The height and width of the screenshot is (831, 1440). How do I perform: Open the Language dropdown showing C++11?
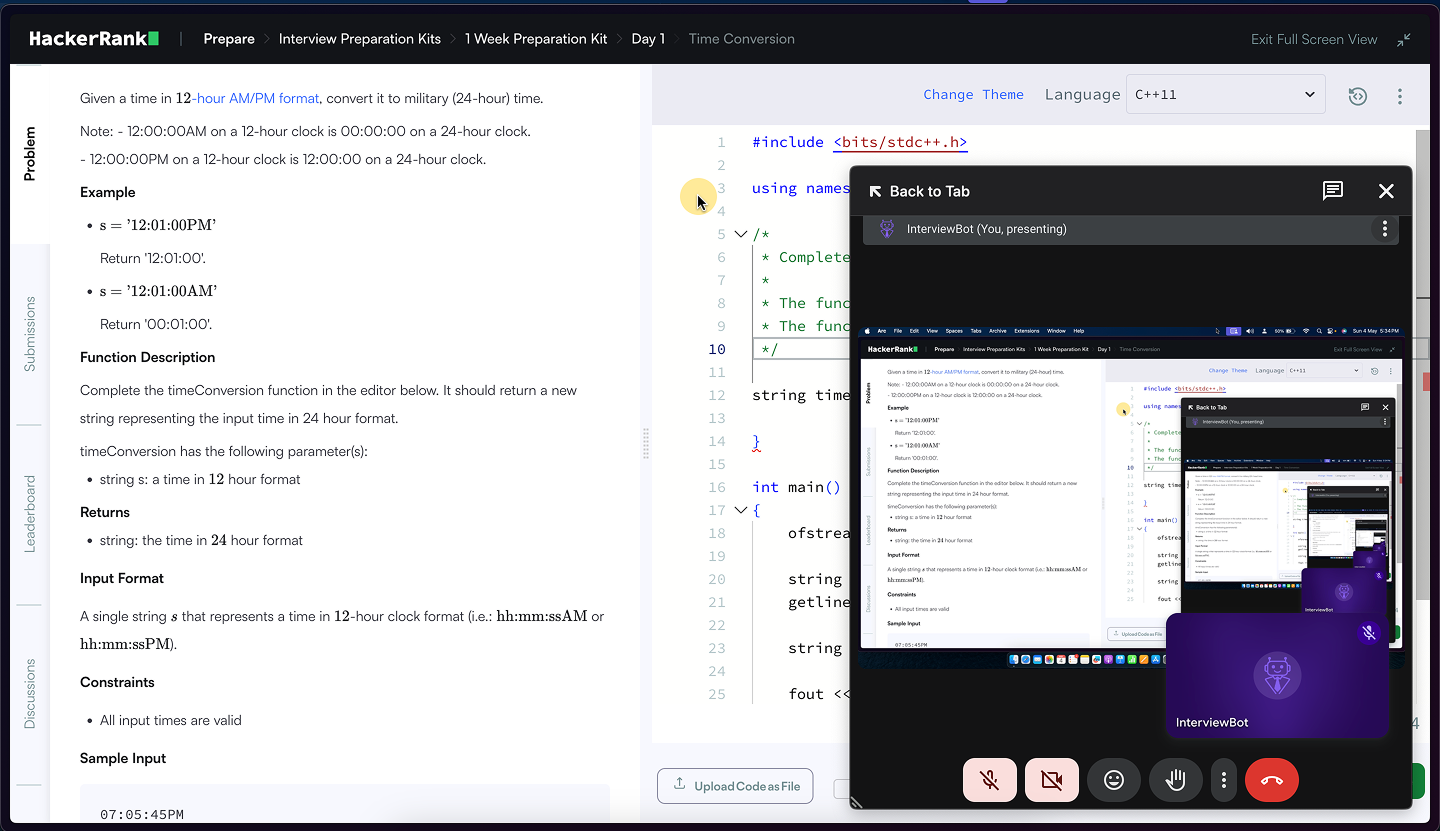pos(1226,93)
